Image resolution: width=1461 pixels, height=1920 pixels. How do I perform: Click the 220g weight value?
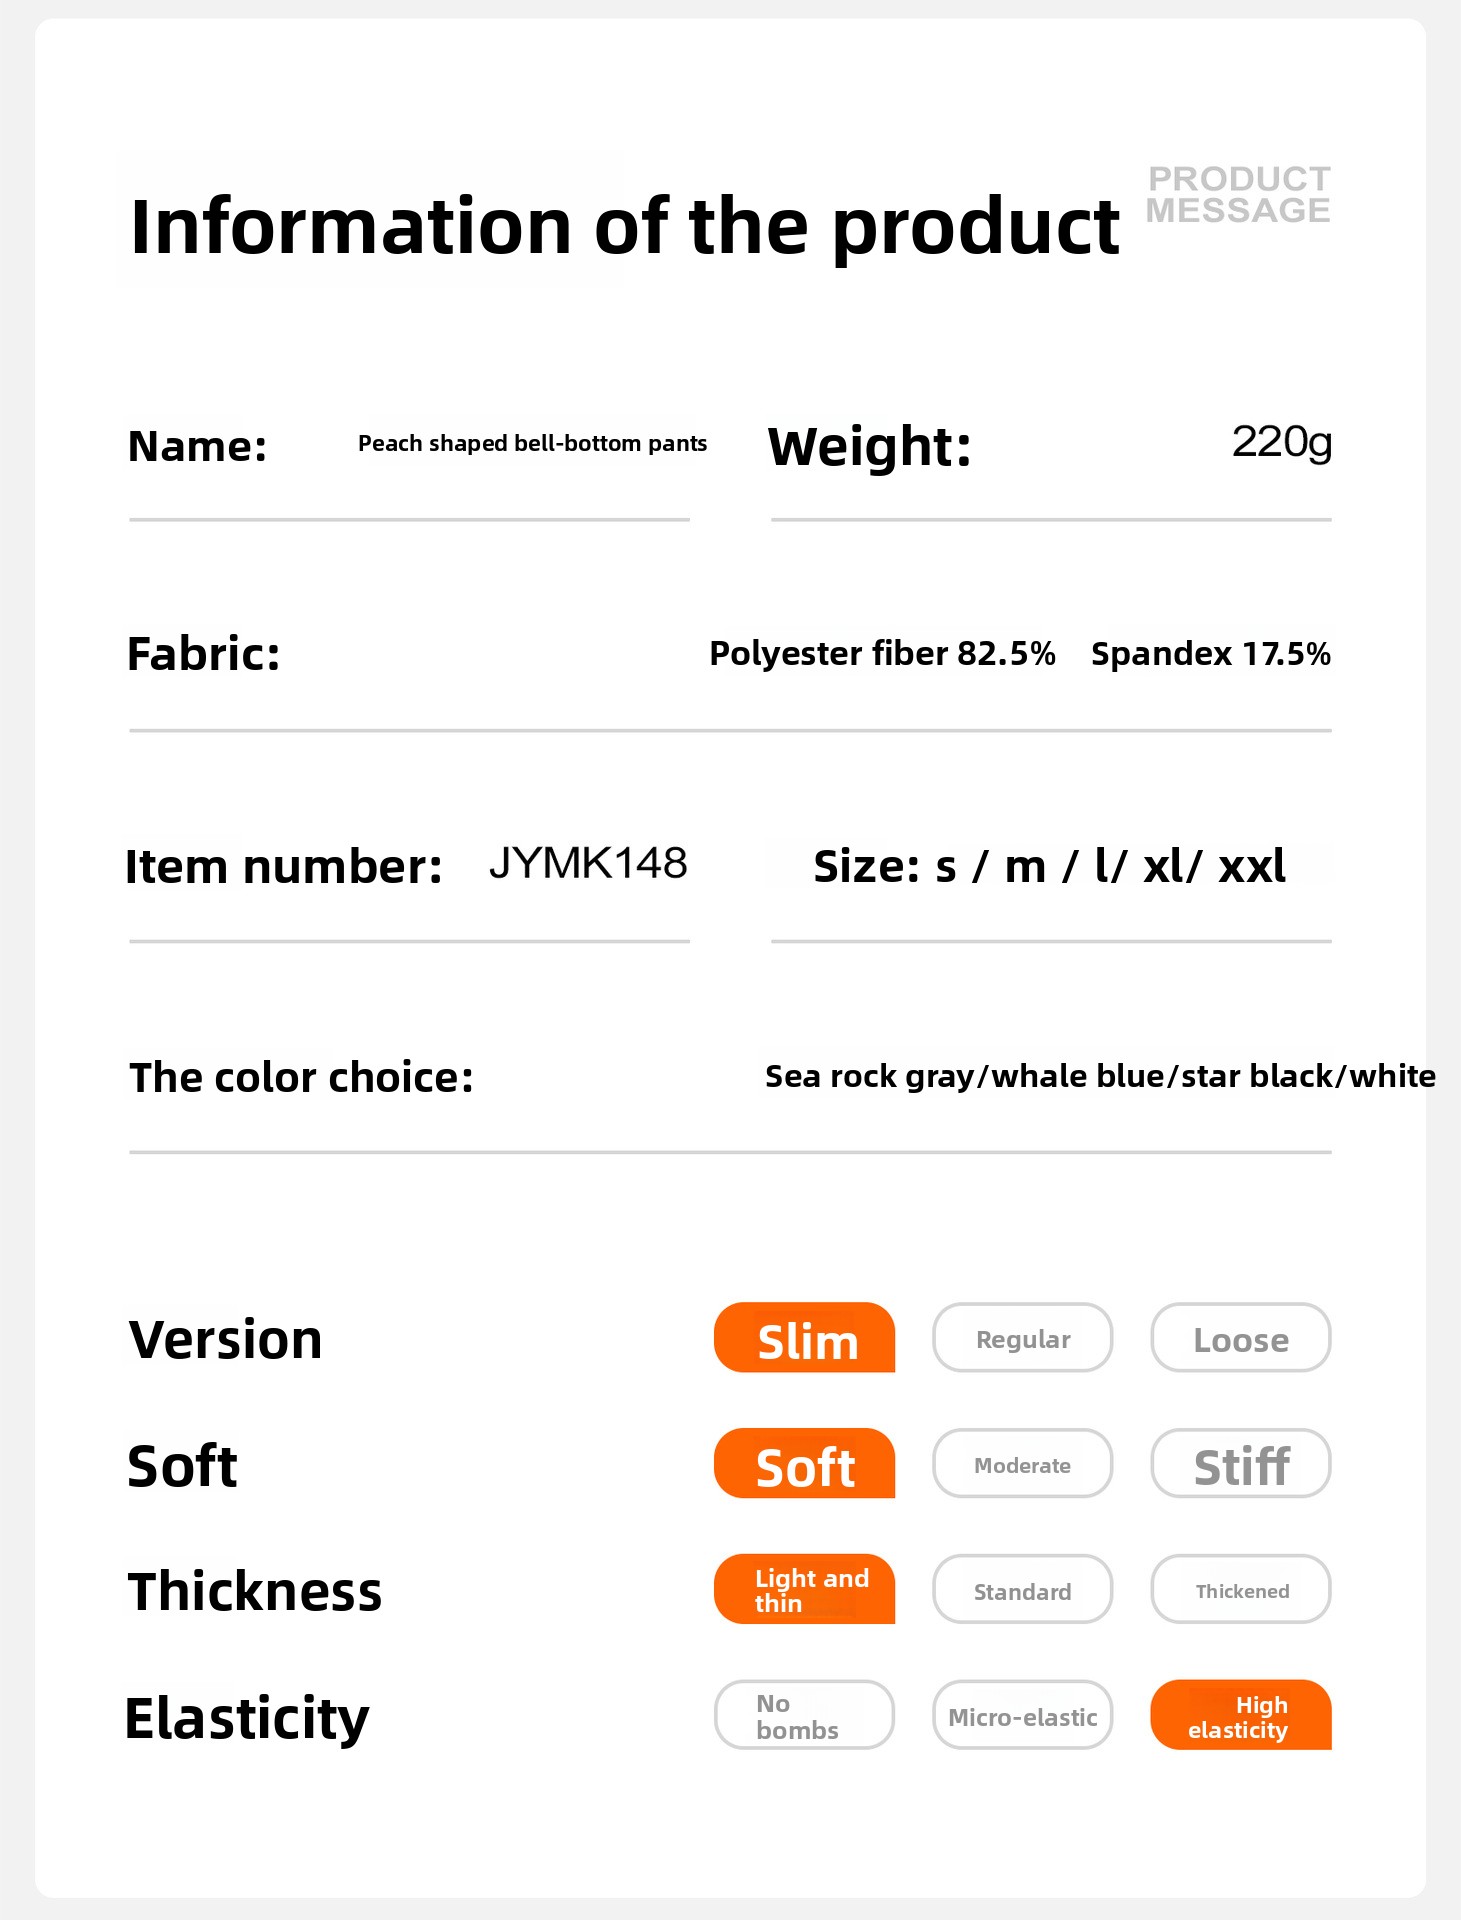[1281, 441]
